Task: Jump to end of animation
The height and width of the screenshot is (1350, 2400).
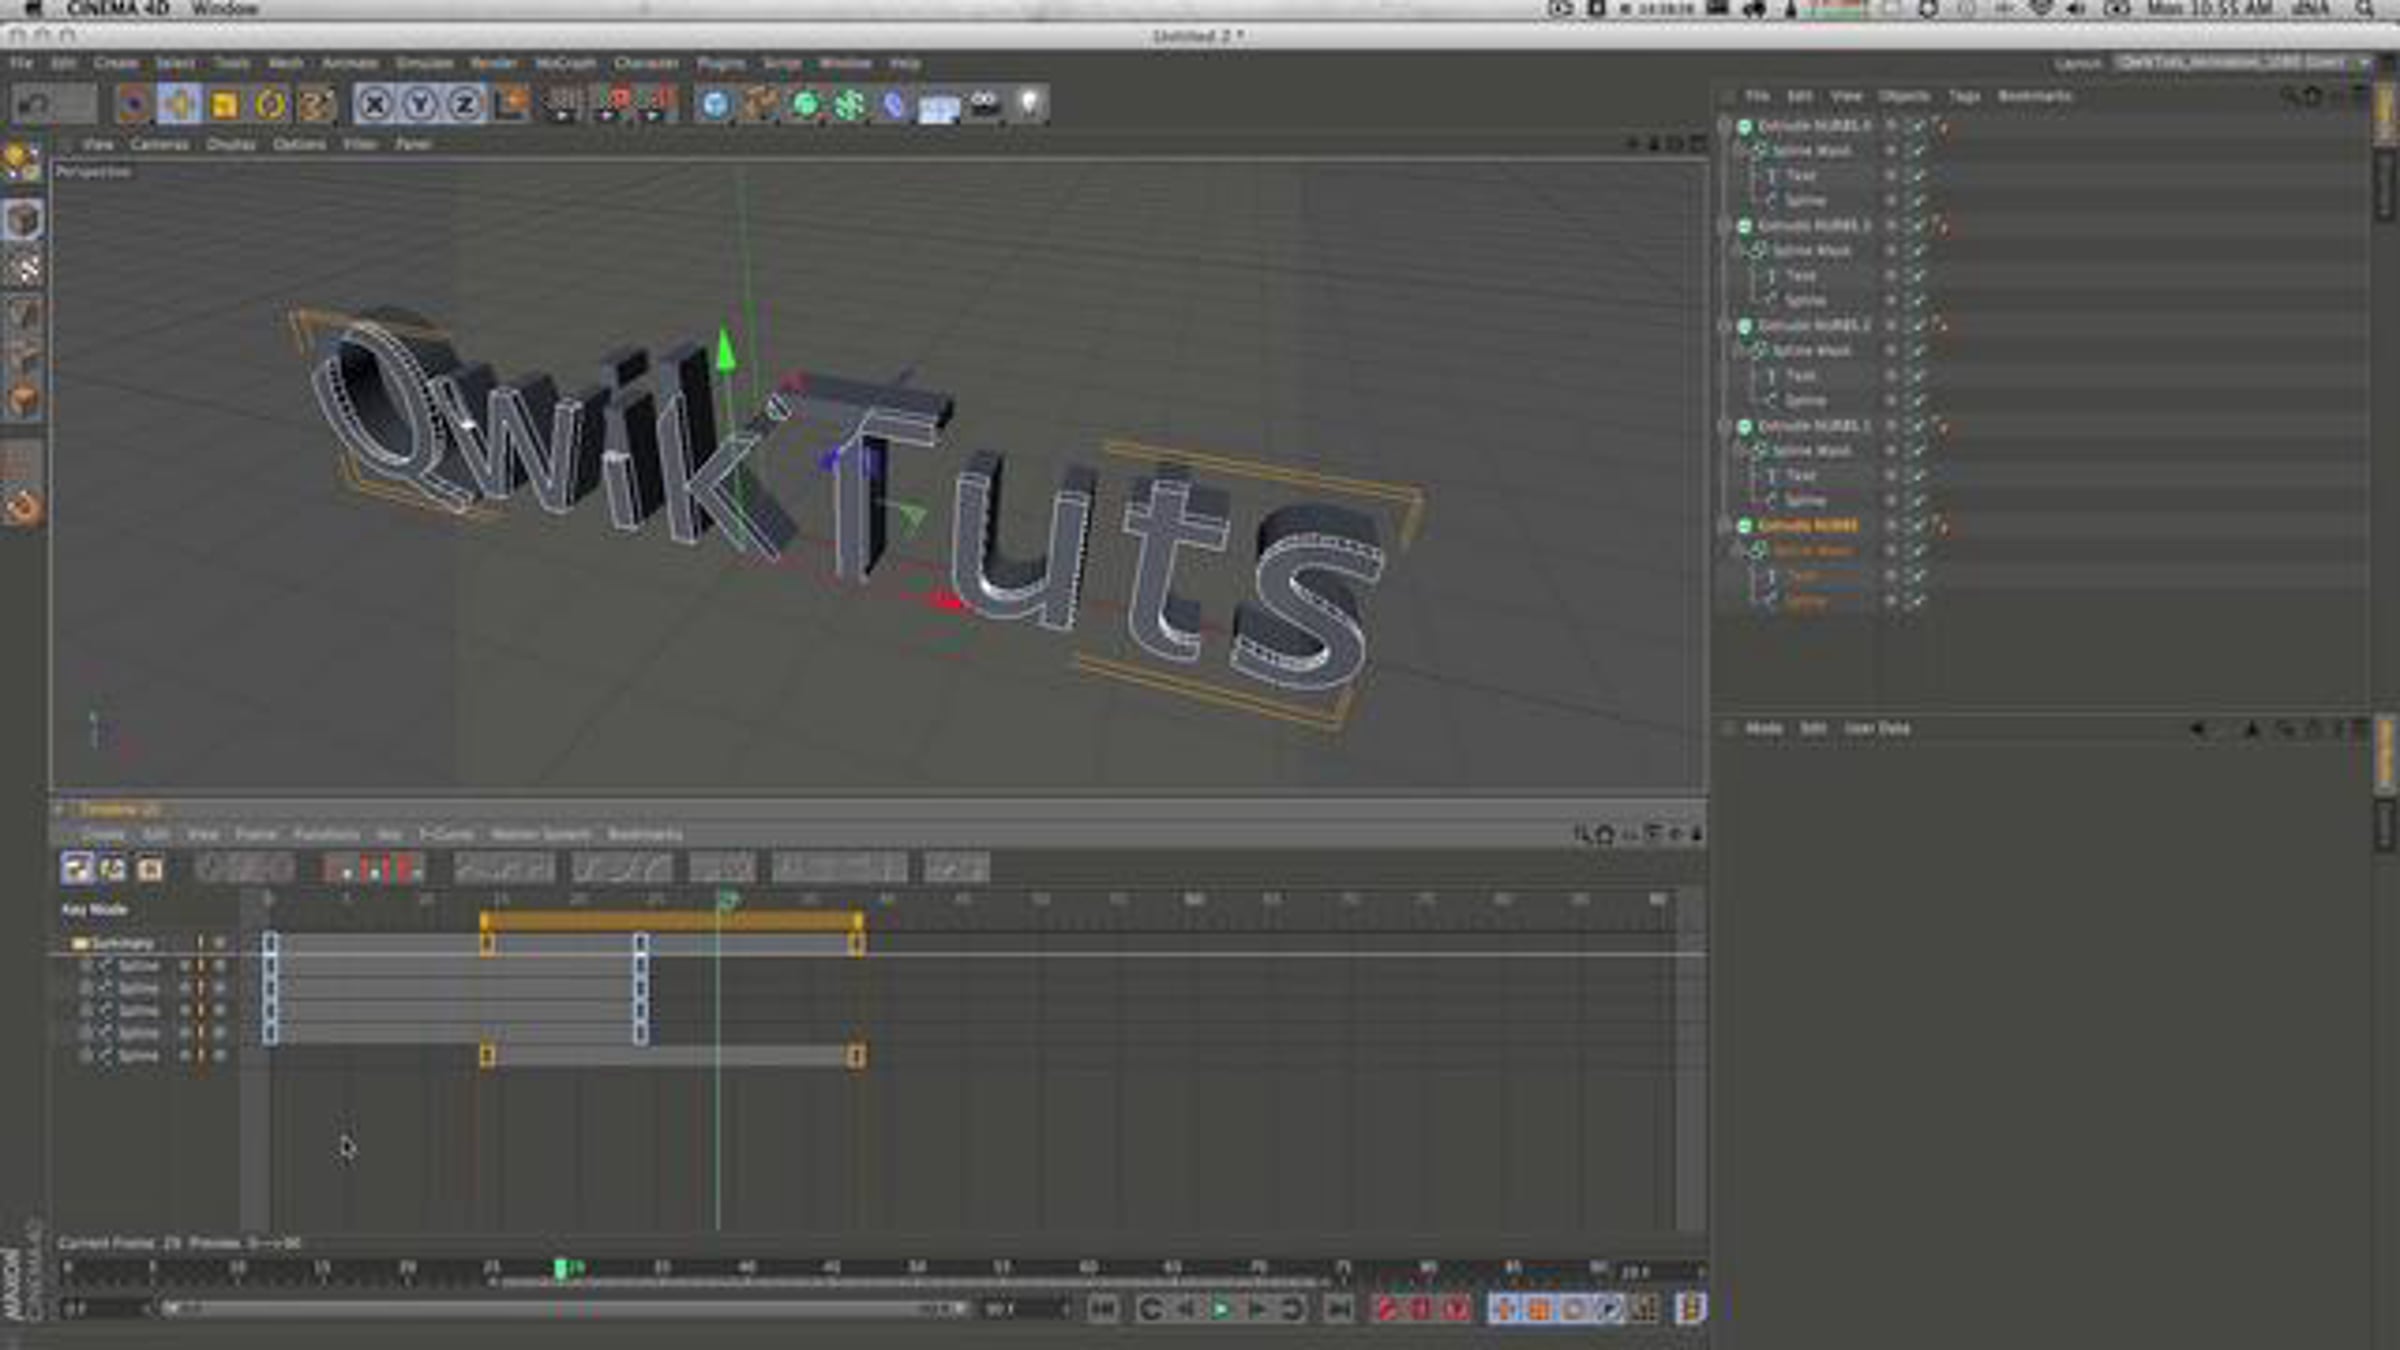Action: click(1338, 1308)
